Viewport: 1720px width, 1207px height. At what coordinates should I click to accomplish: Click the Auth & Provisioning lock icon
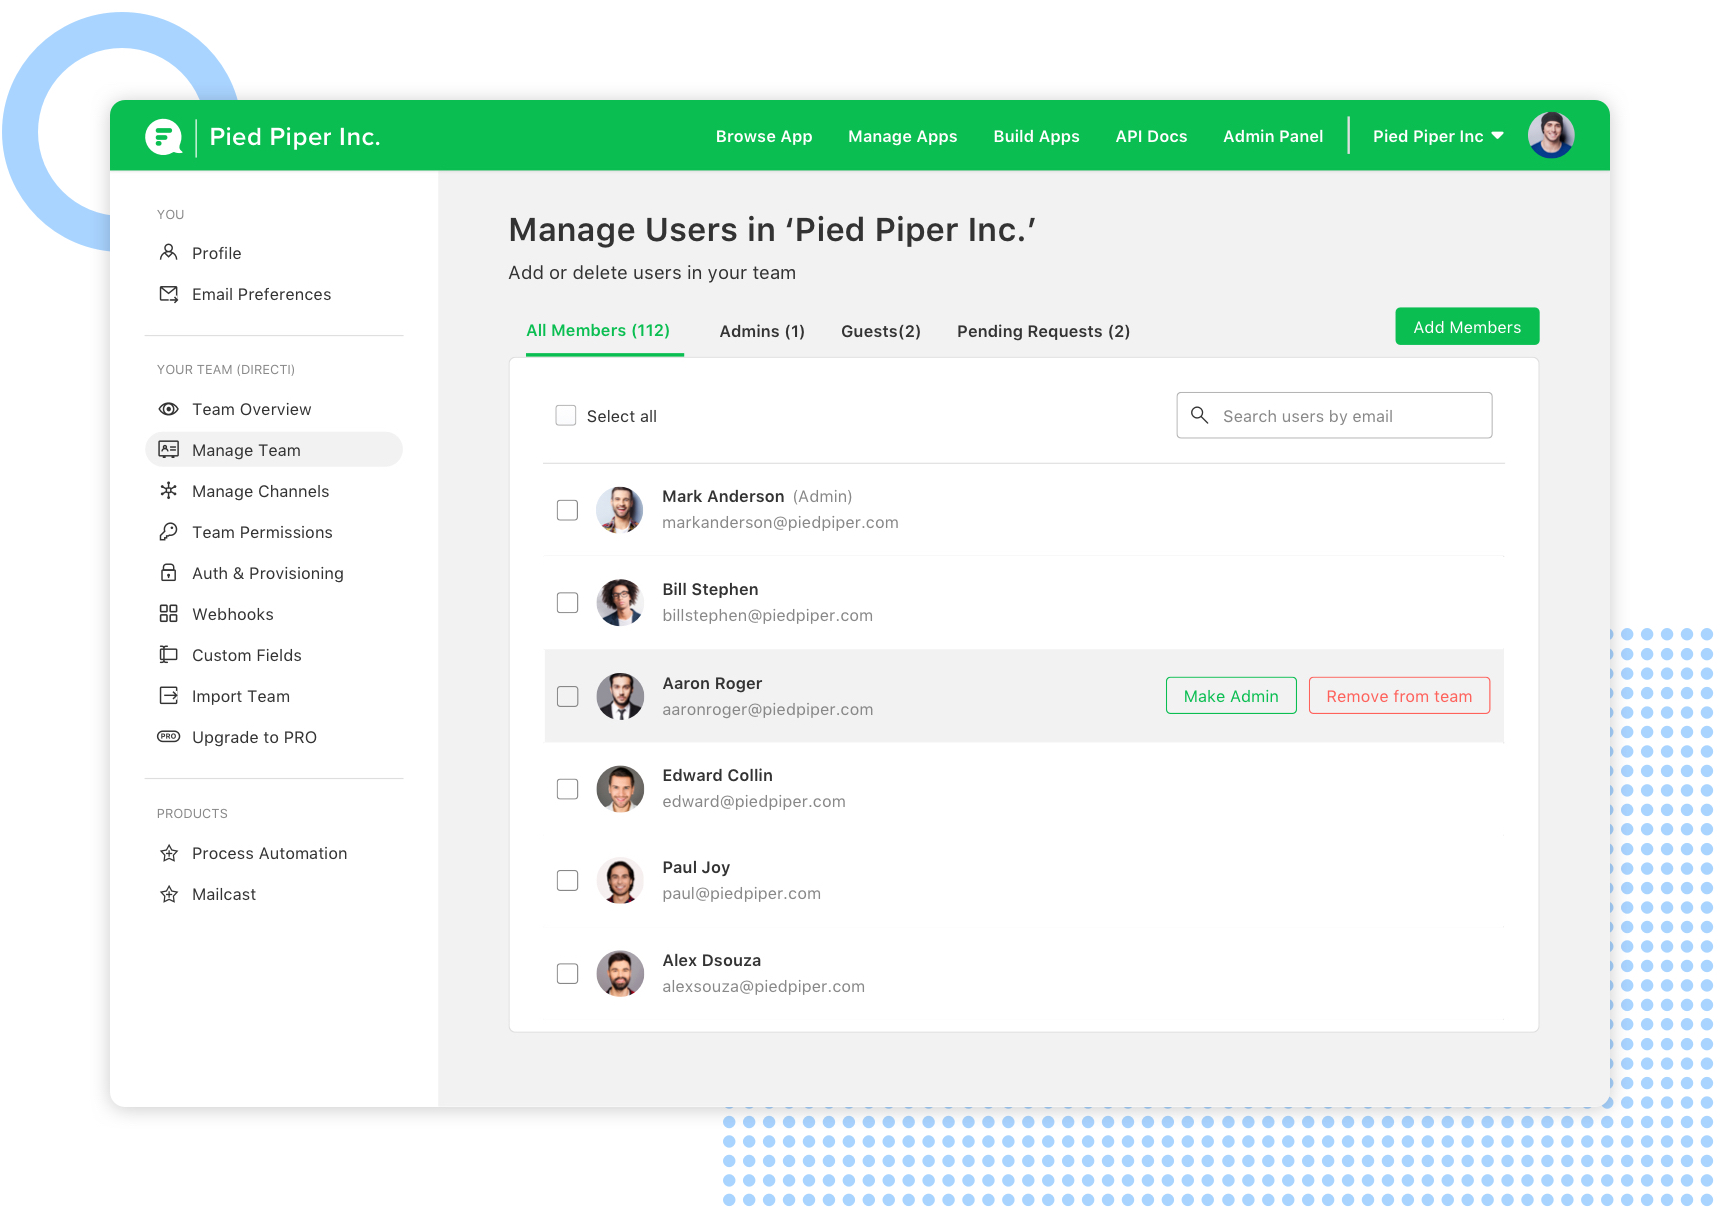click(169, 573)
